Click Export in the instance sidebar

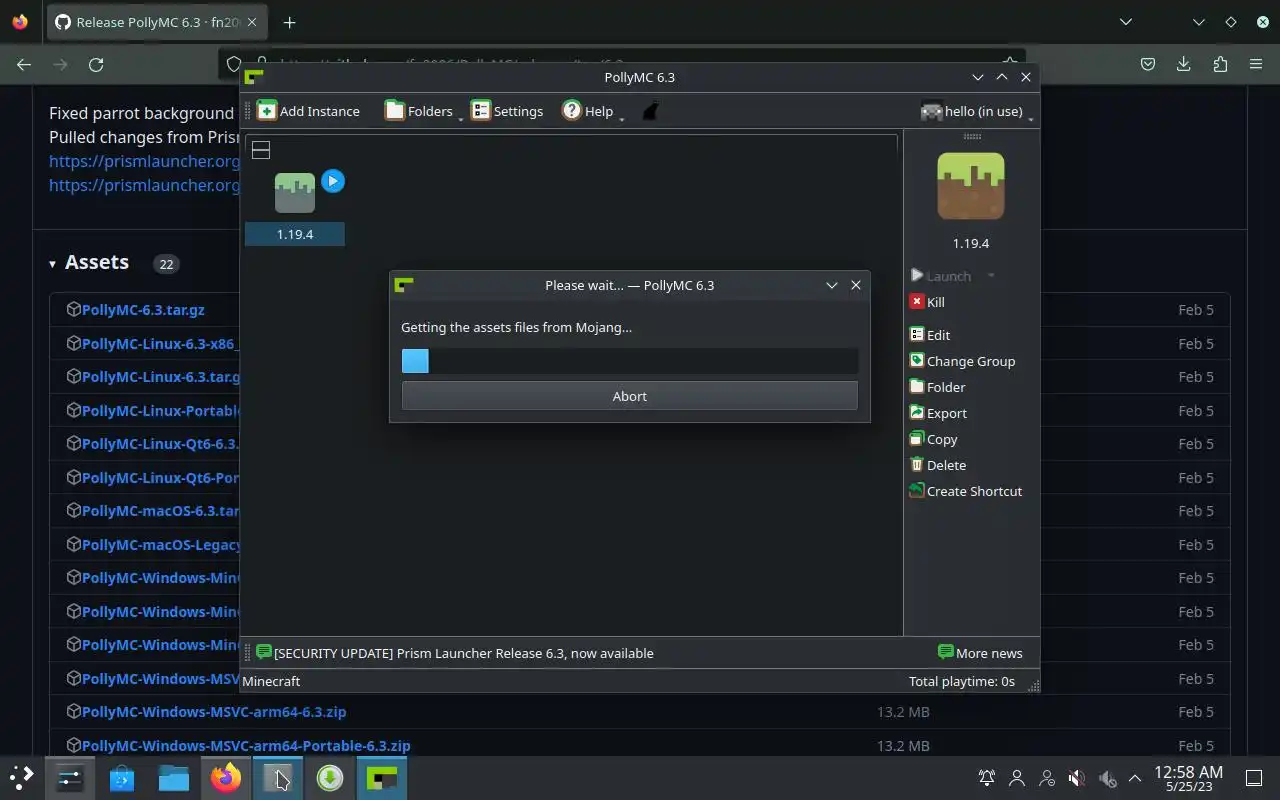(x=938, y=413)
